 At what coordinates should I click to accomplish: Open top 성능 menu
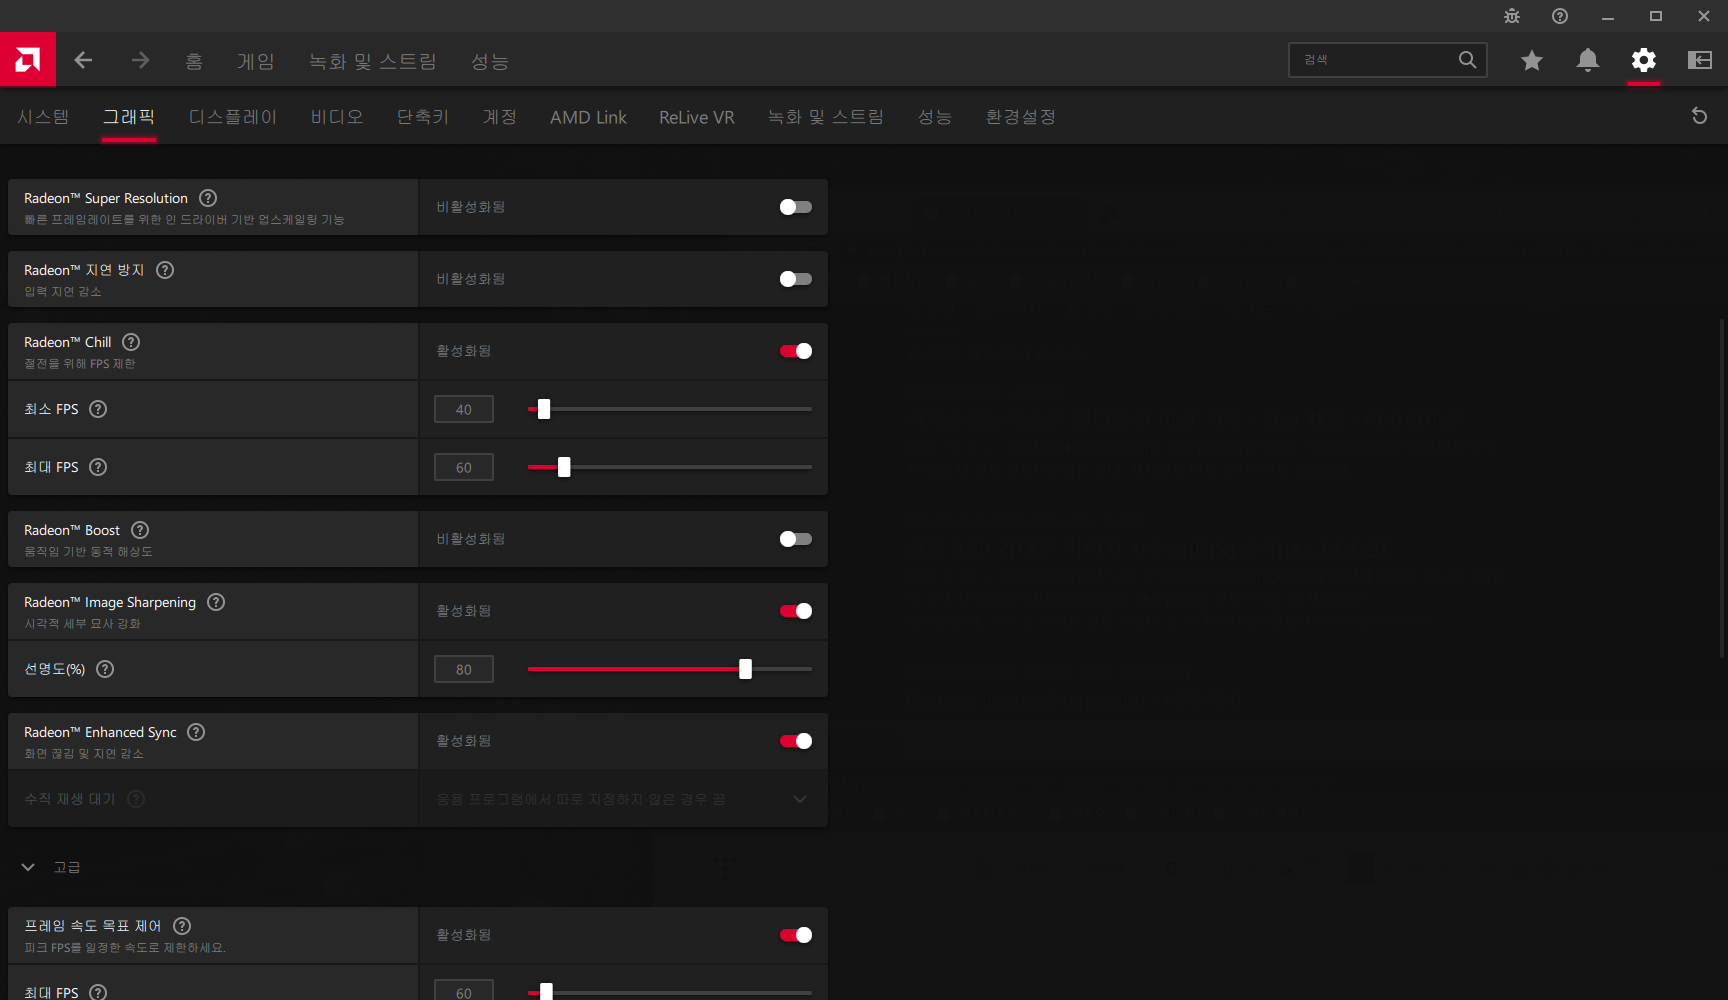[490, 61]
